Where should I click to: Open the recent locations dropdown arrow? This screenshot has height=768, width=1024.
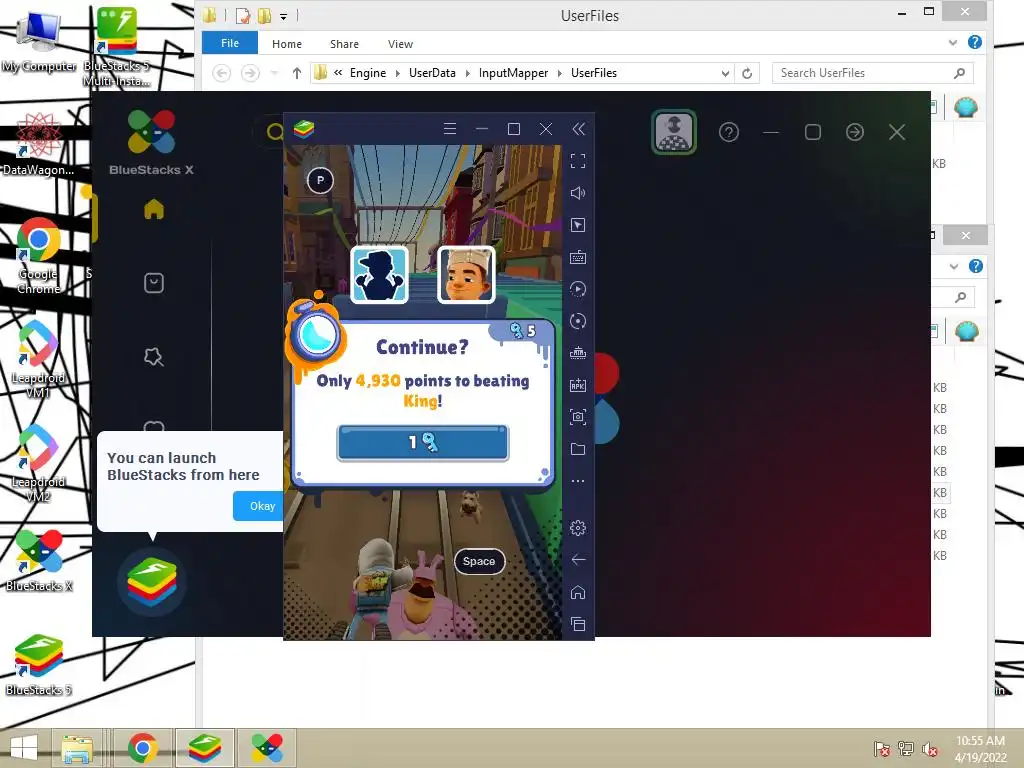pos(274,73)
